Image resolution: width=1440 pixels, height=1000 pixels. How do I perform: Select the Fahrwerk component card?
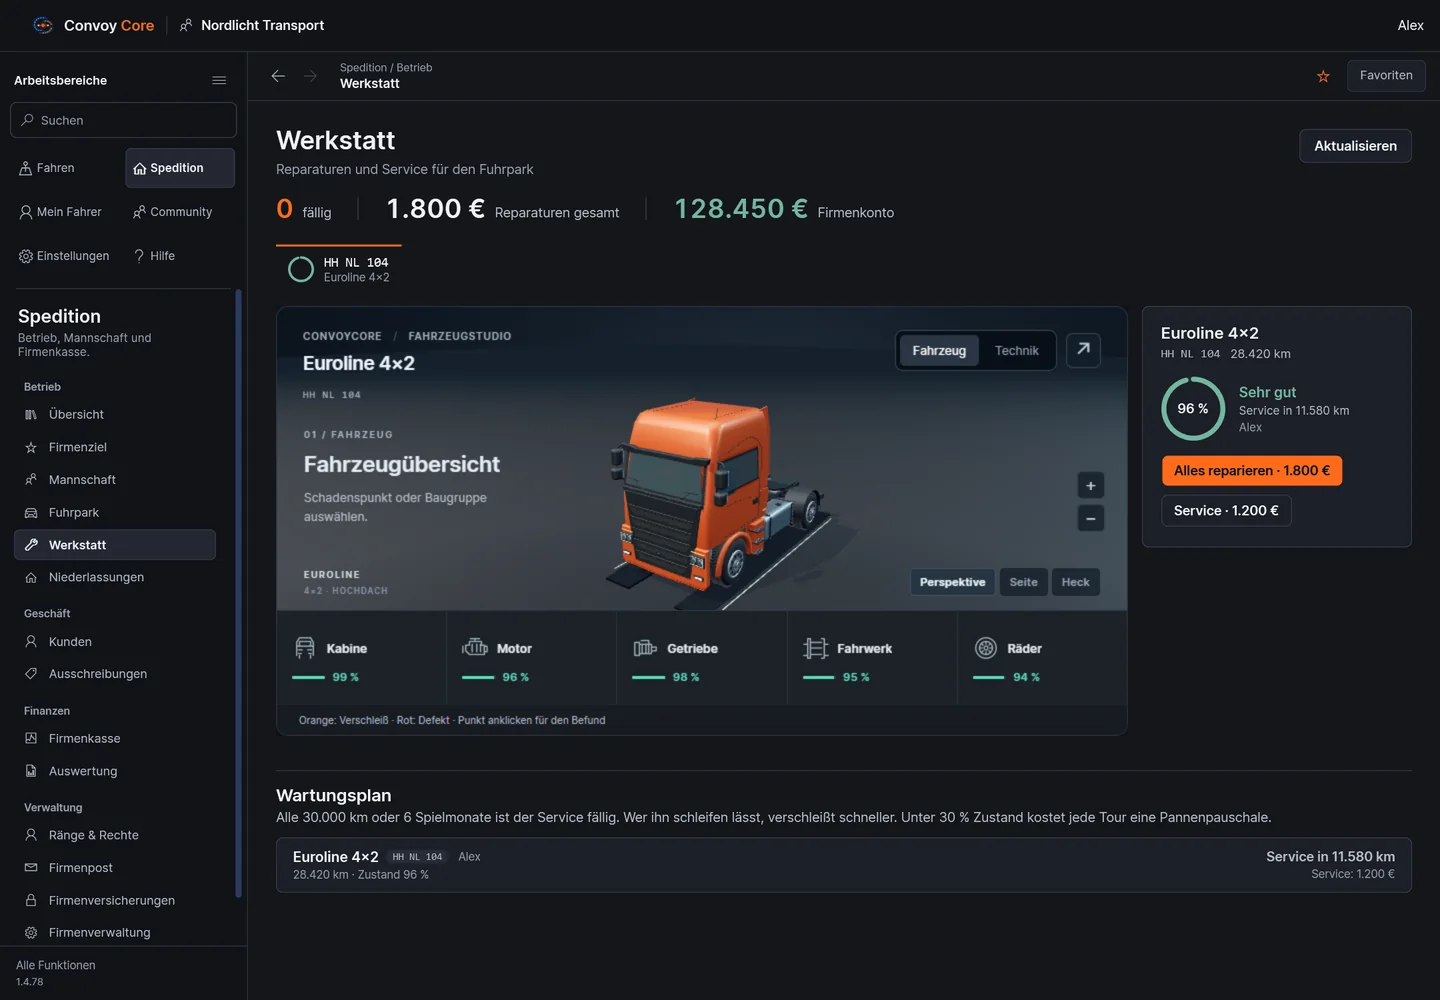(x=872, y=659)
